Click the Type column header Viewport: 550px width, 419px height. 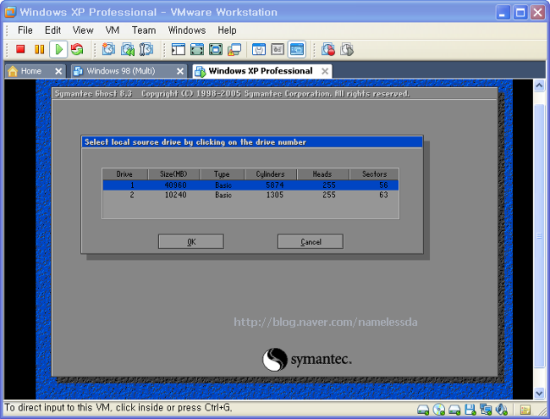[x=222, y=174]
